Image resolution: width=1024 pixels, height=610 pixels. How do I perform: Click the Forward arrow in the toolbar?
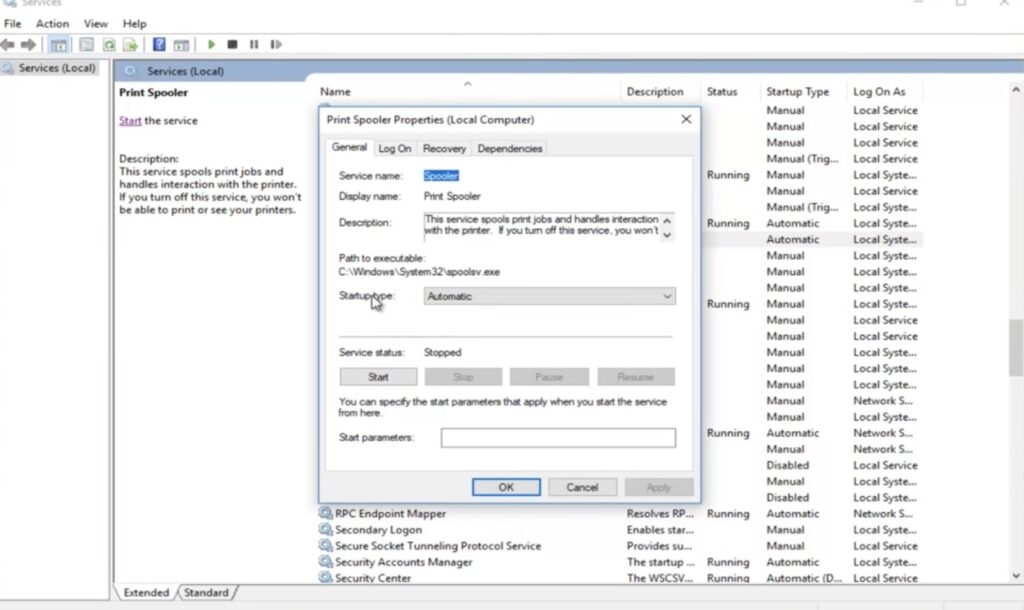28,44
